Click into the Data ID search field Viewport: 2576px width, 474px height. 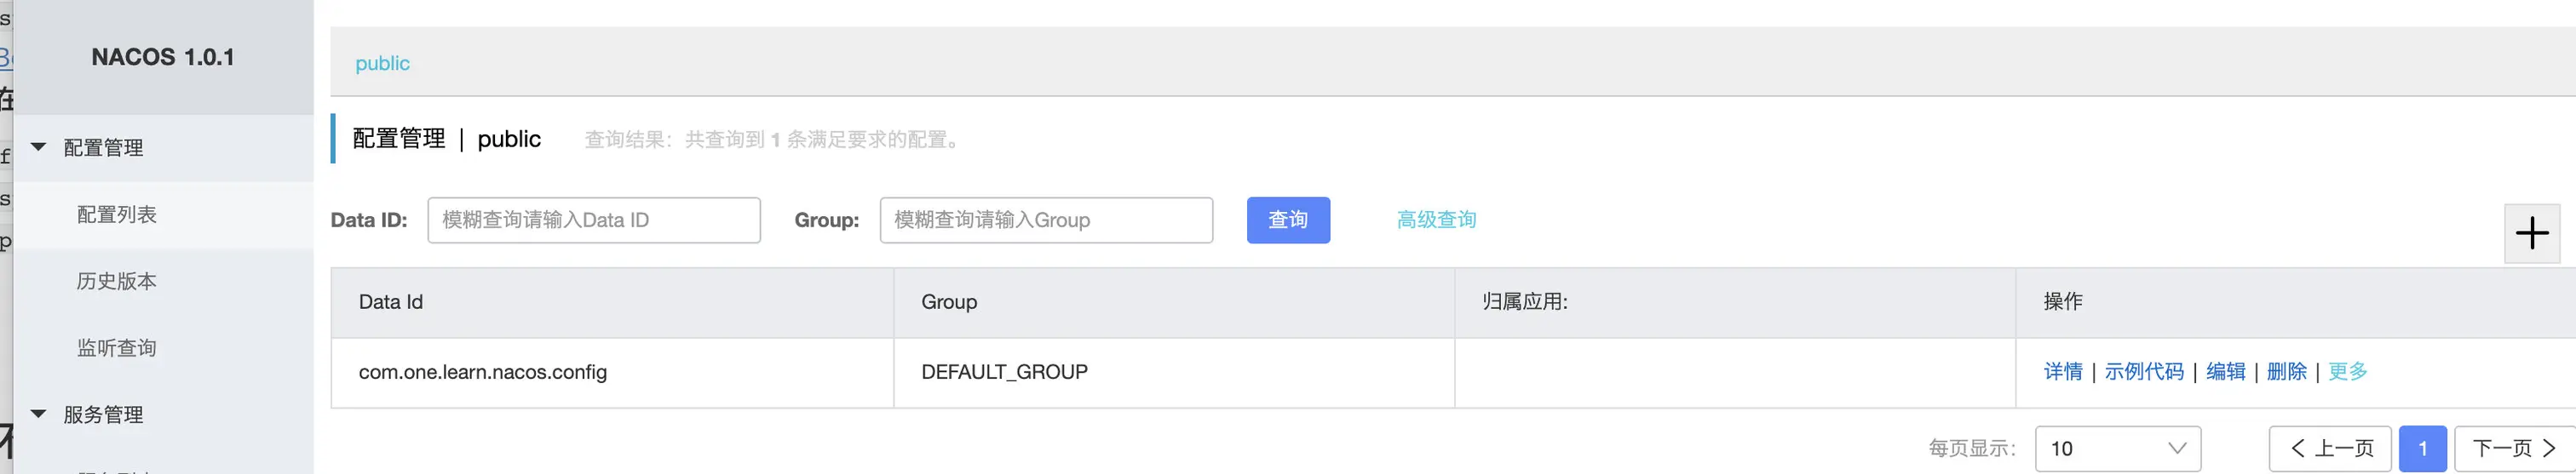pyautogui.click(x=593, y=220)
